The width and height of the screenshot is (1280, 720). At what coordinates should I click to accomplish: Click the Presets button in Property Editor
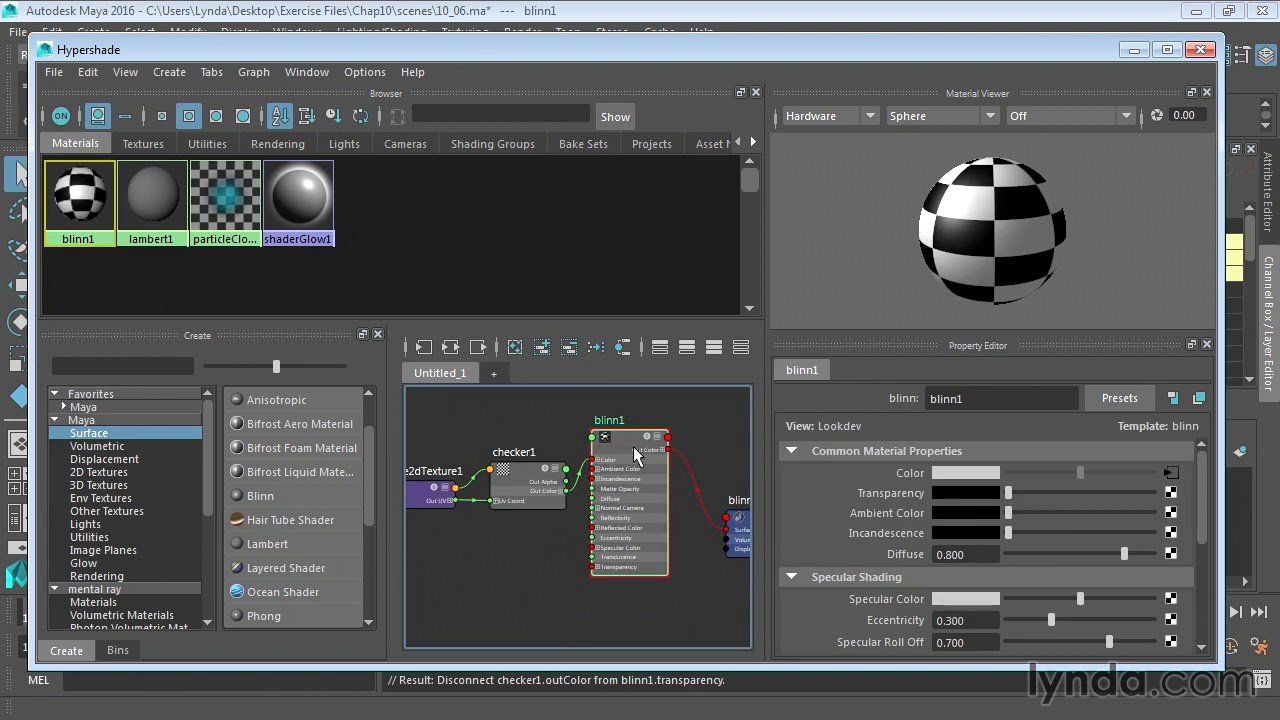click(1119, 398)
